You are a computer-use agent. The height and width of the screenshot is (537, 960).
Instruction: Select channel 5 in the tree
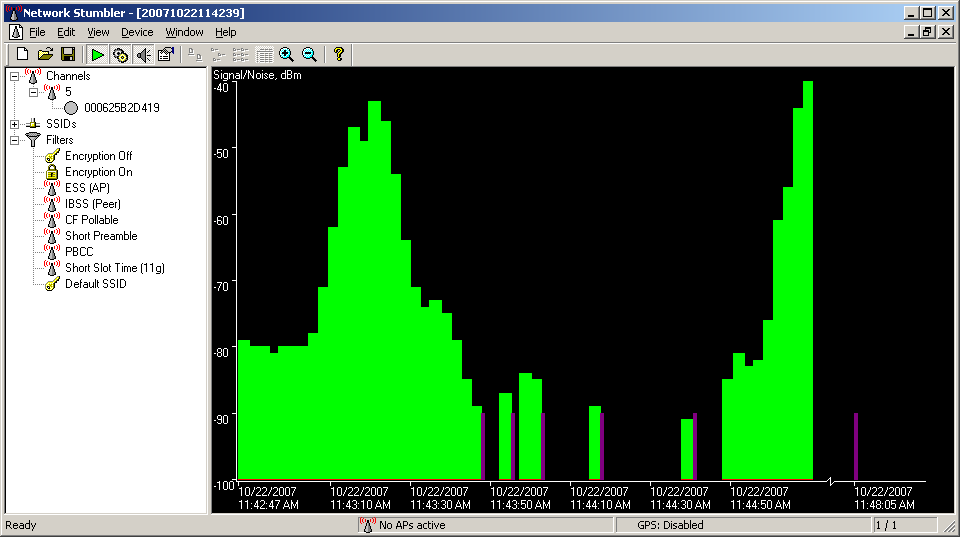click(68, 92)
